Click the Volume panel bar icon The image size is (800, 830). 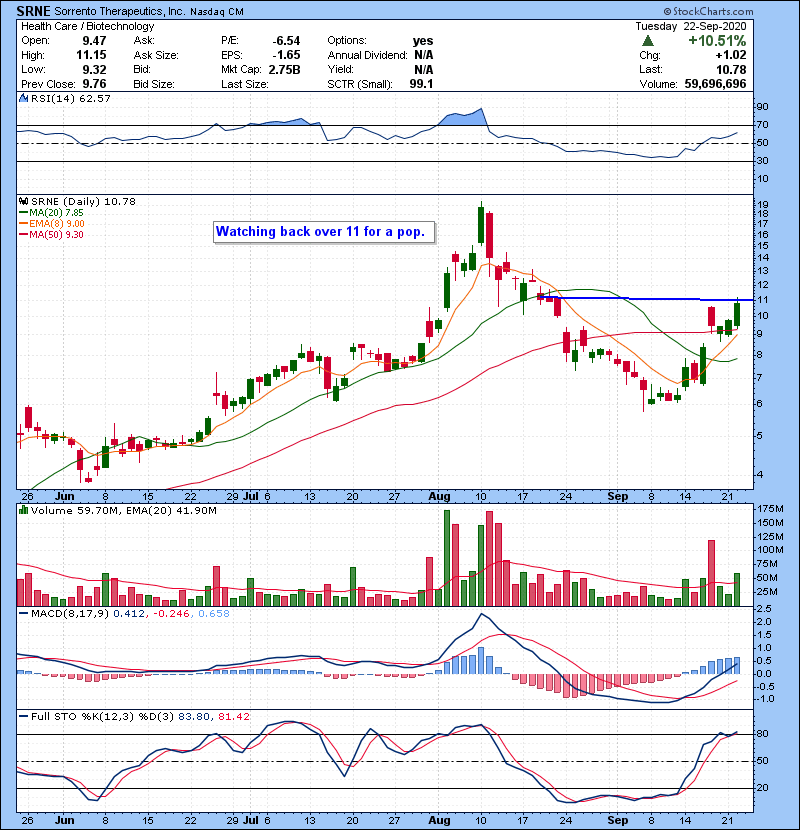tap(23, 510)
